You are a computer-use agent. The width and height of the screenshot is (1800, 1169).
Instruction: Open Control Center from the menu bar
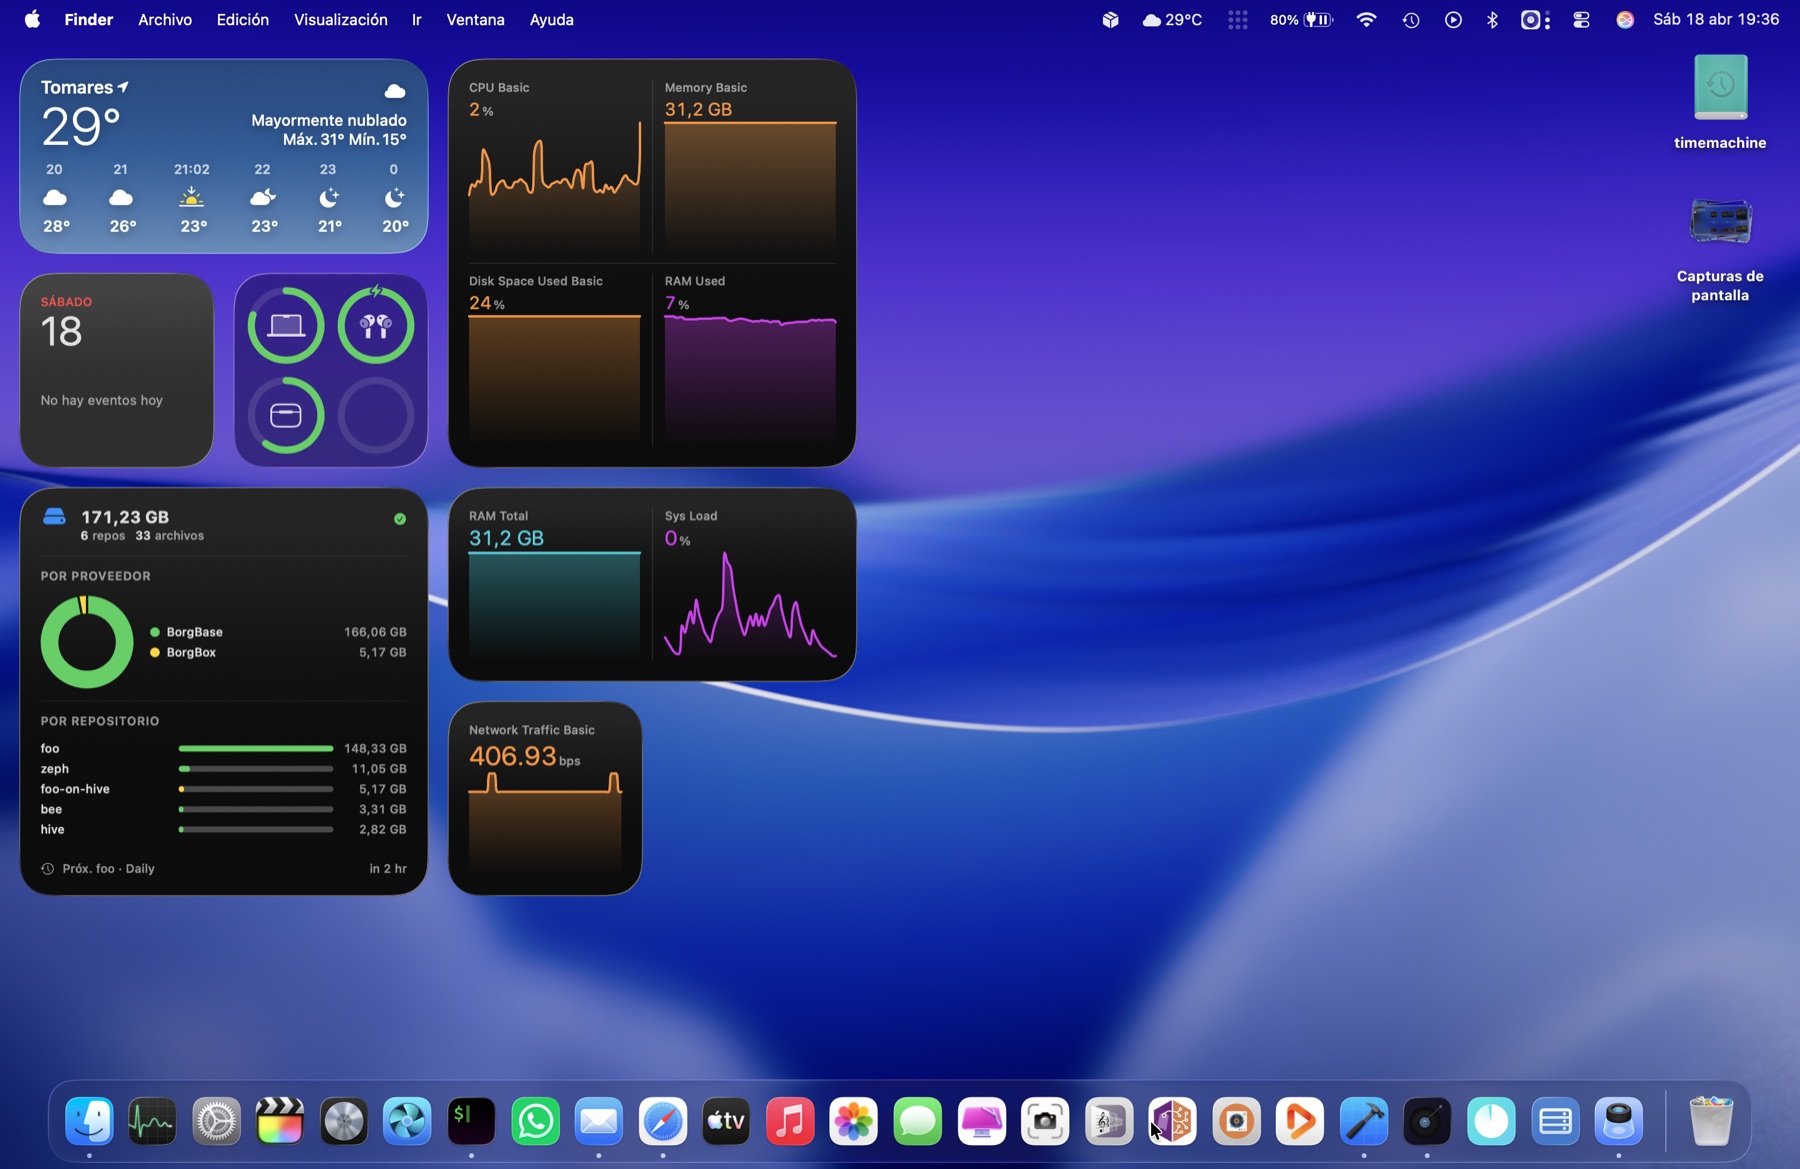coord(1581,19)
